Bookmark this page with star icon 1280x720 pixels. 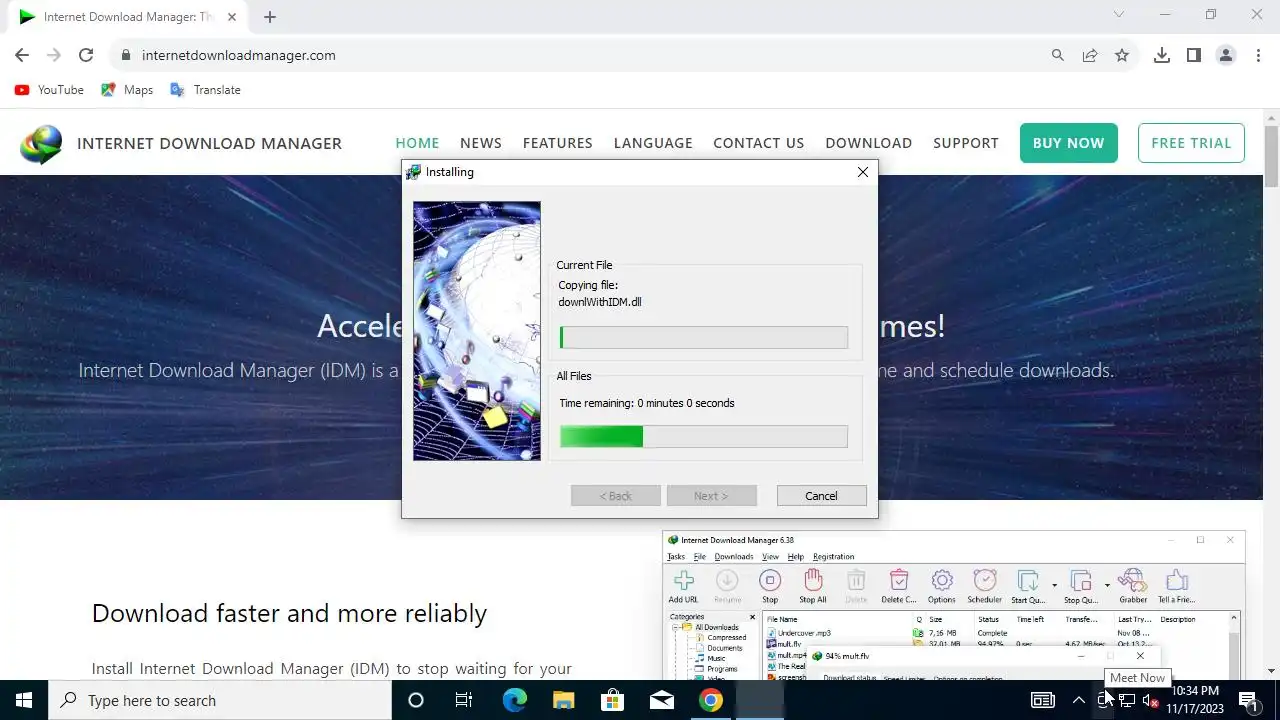(1122, 55)
